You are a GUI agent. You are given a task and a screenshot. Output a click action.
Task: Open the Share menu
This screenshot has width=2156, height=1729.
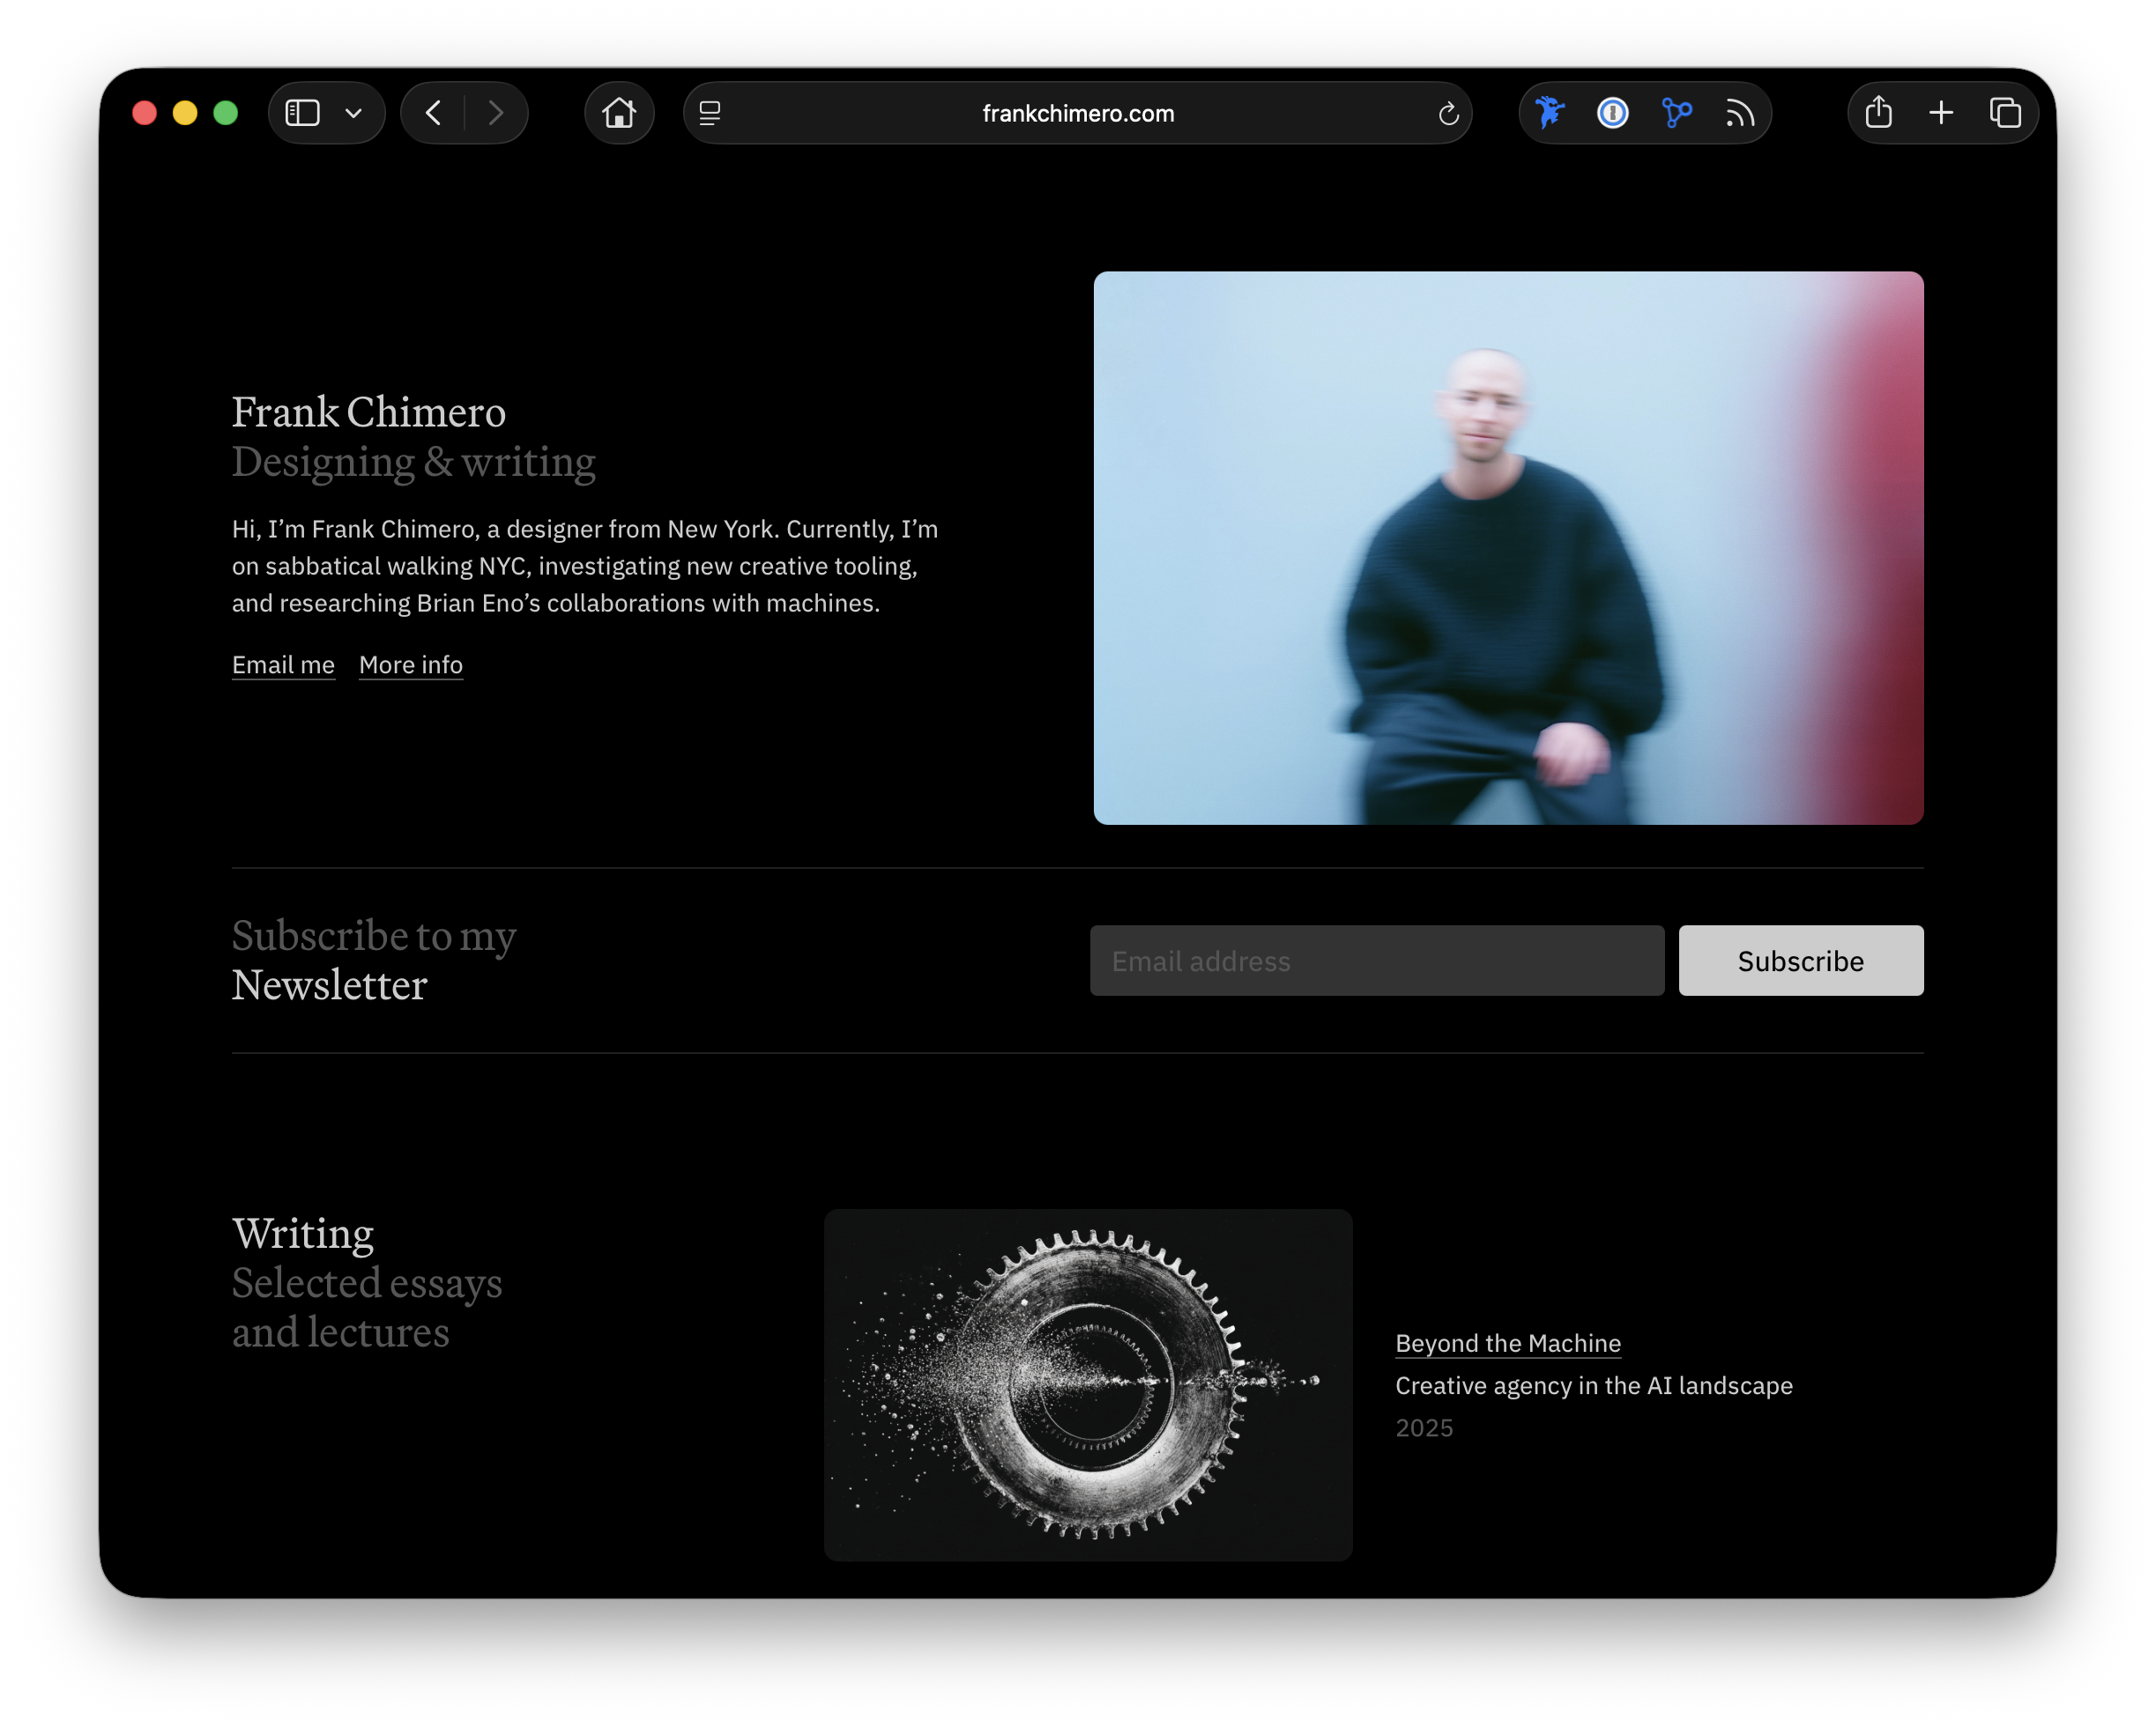click(x=1878, y=112)
